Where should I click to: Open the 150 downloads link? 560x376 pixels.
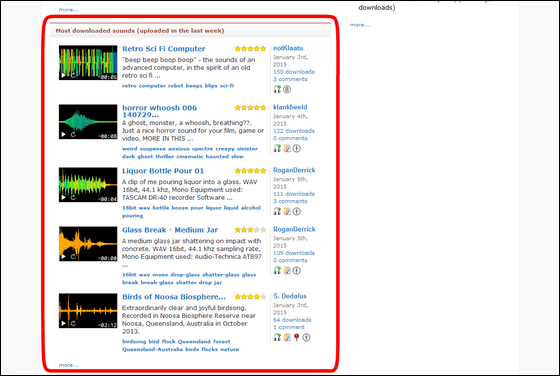tap(294, 72)
